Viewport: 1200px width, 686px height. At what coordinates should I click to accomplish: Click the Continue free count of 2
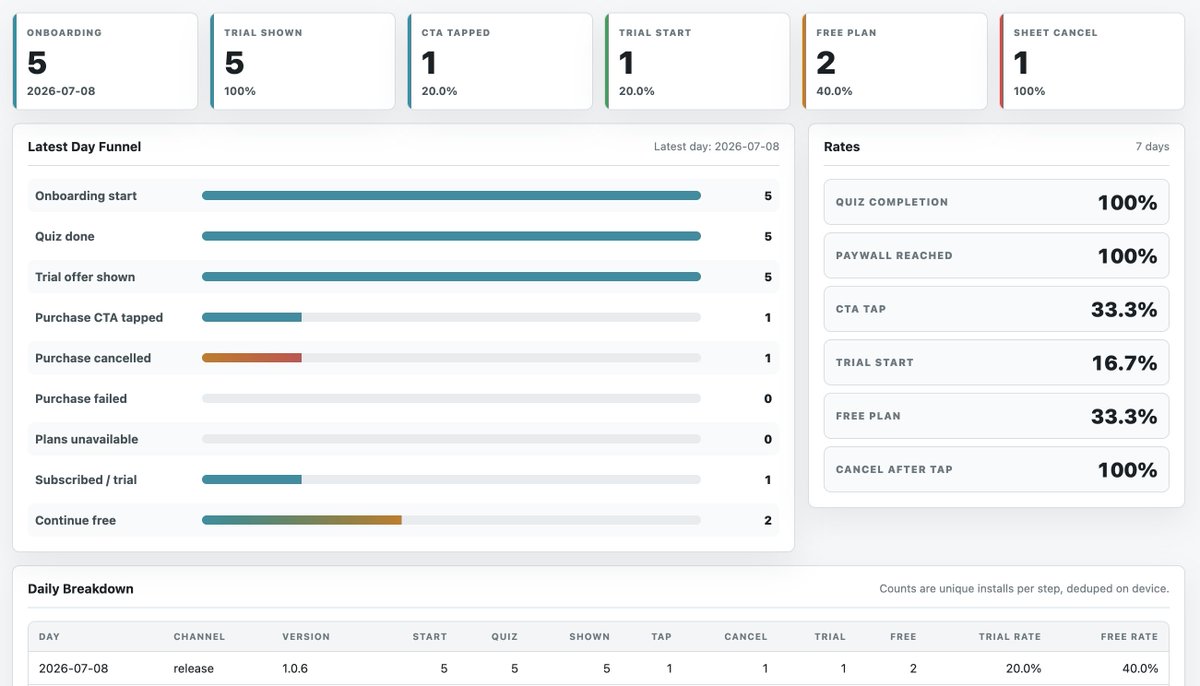pyautogui.click(x=768, y=520)
